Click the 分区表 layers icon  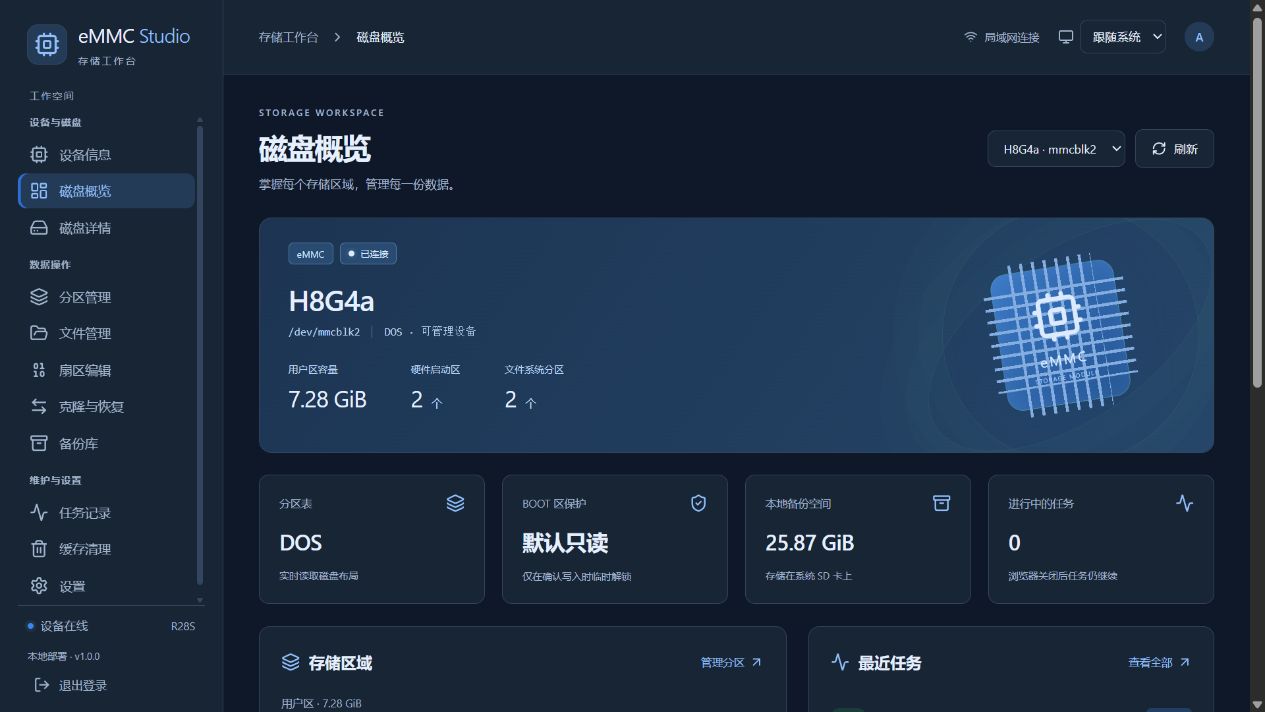[x=455, y=503]
